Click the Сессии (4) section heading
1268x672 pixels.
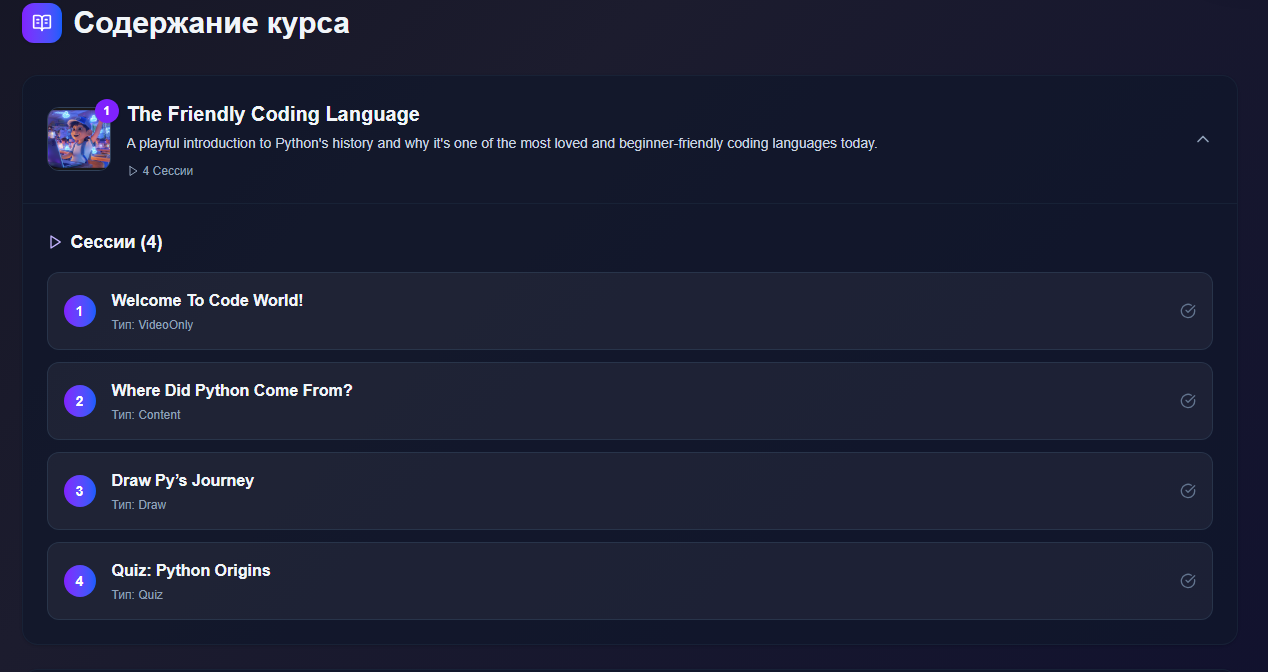point(116,242)
